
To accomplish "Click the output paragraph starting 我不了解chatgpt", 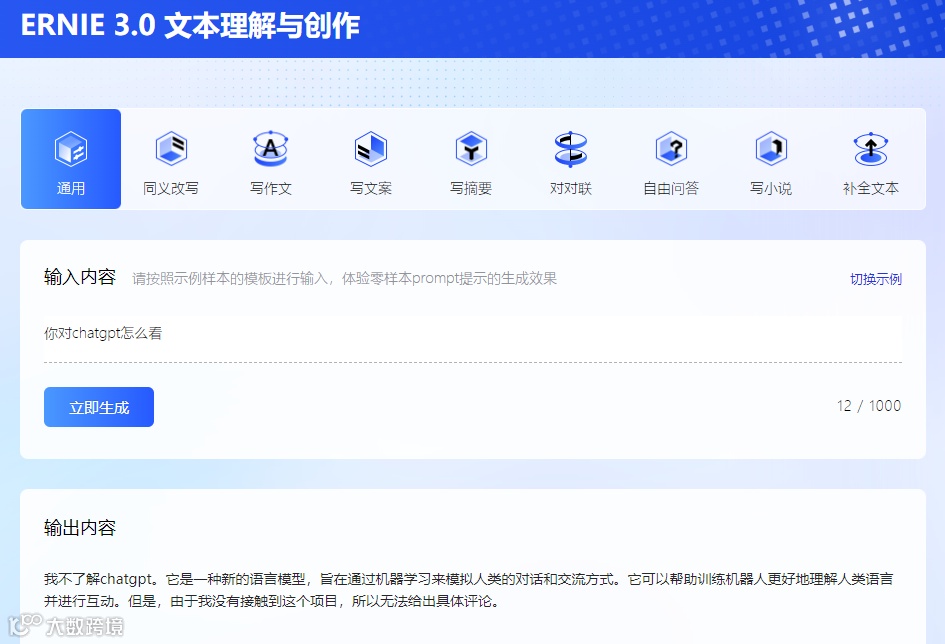I will click(x=468, y=590).
